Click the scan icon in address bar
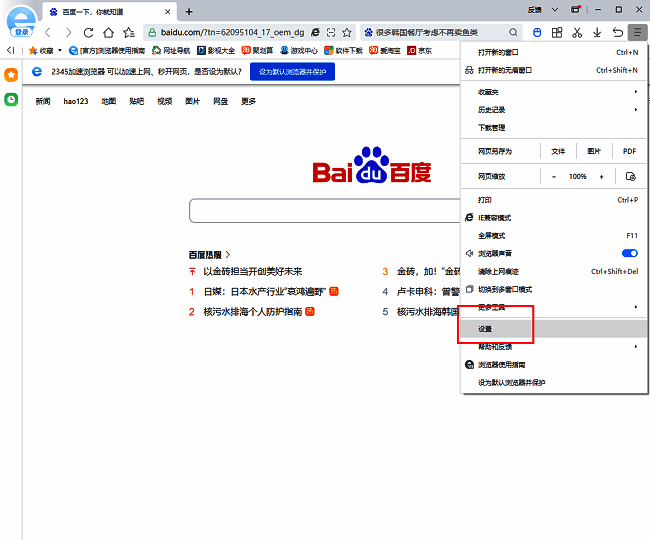This screenshot has width=650, height=540. pyautogui.click(x=331, y=32)
